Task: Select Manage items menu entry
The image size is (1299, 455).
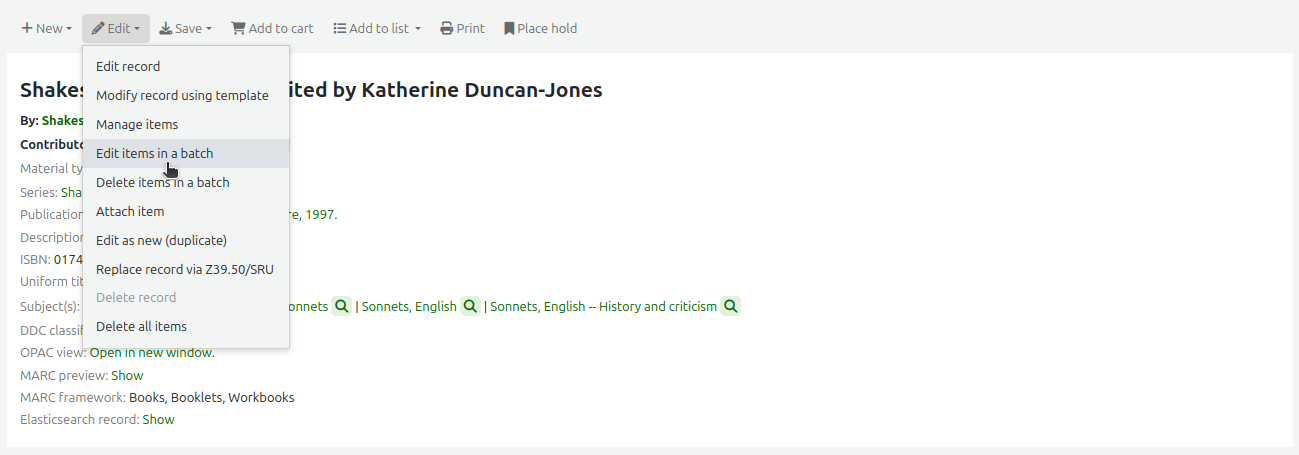Action: click(137, 125)
